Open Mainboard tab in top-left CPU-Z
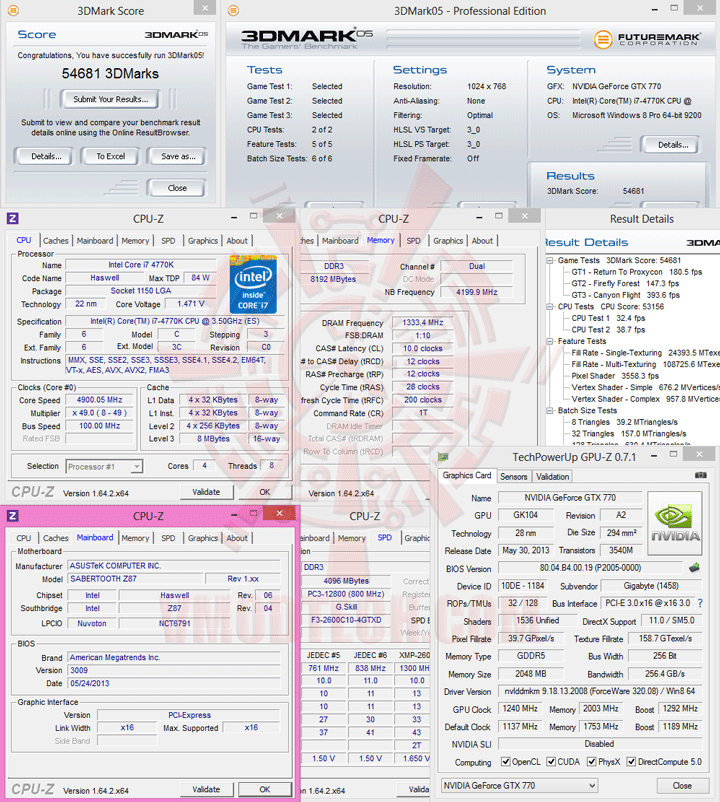The height and width of the screenshot is (802, 720). tap(95, 241)
